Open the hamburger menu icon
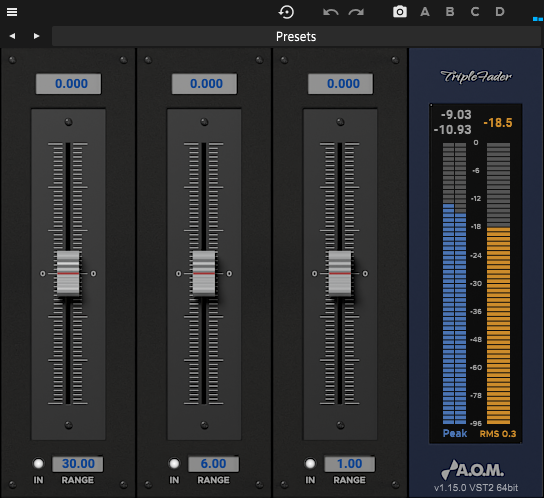The image size is (544, 498). tap(12, 12)
